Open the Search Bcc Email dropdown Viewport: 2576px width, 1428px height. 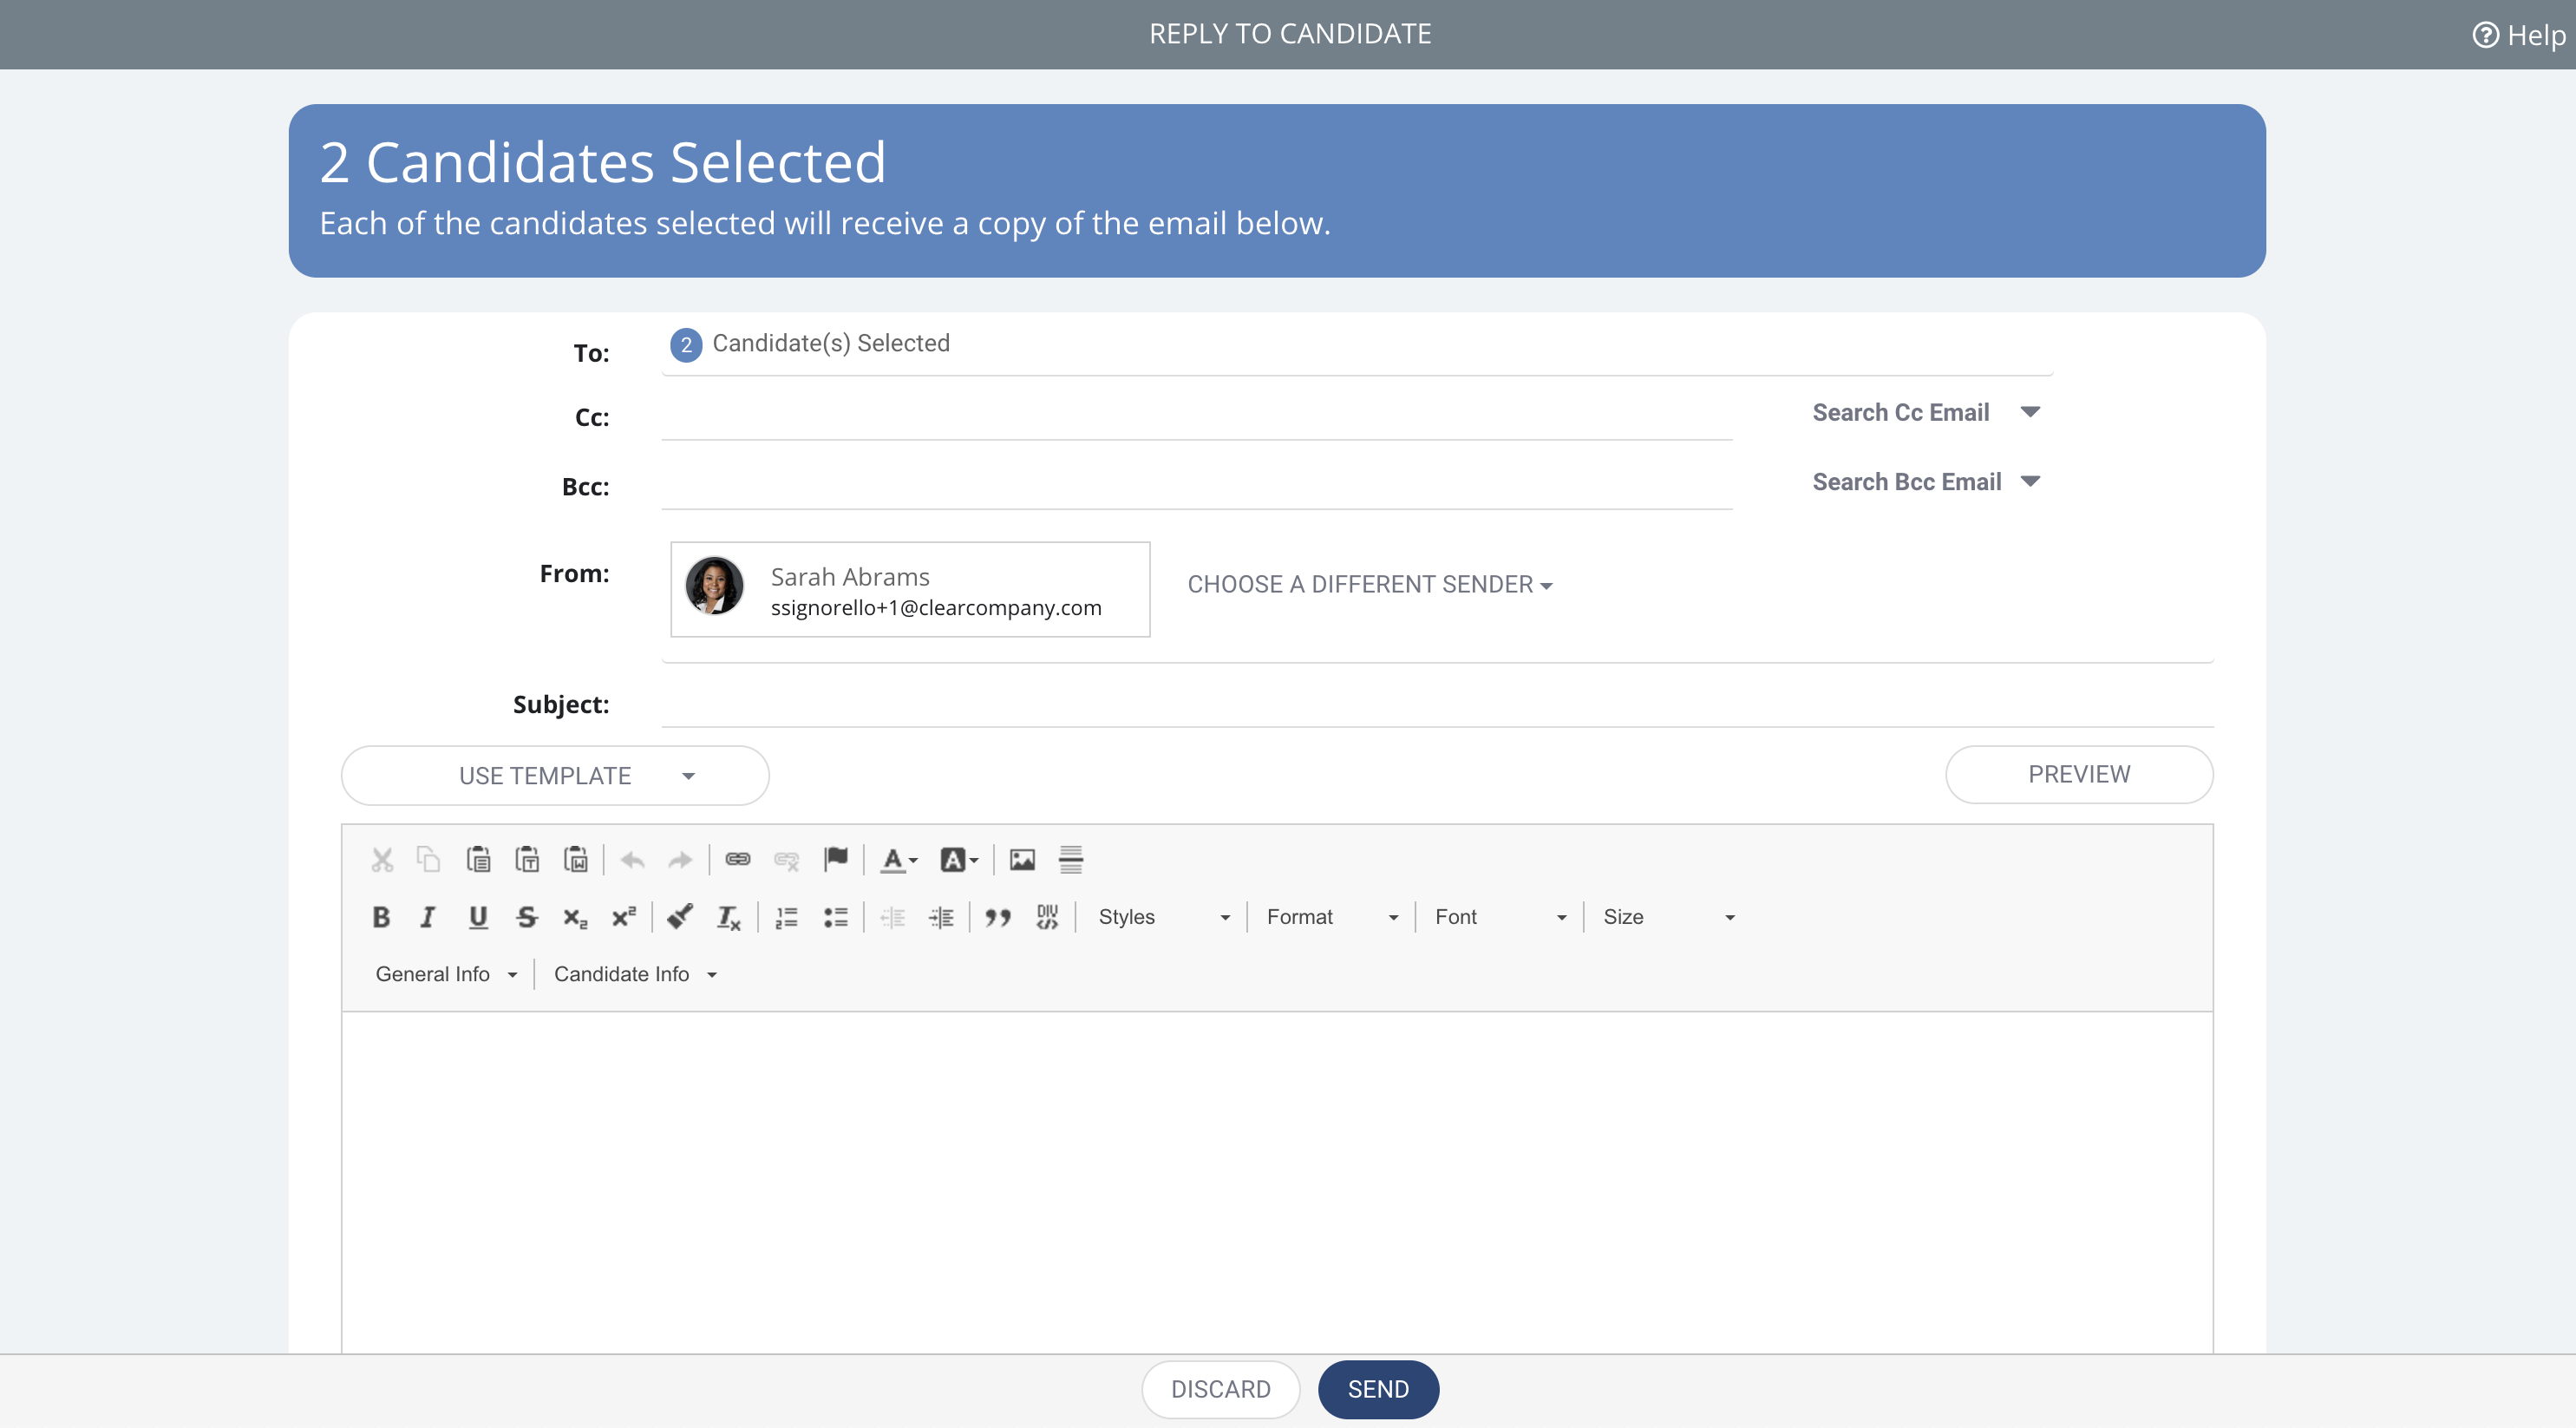(1926, 482)
